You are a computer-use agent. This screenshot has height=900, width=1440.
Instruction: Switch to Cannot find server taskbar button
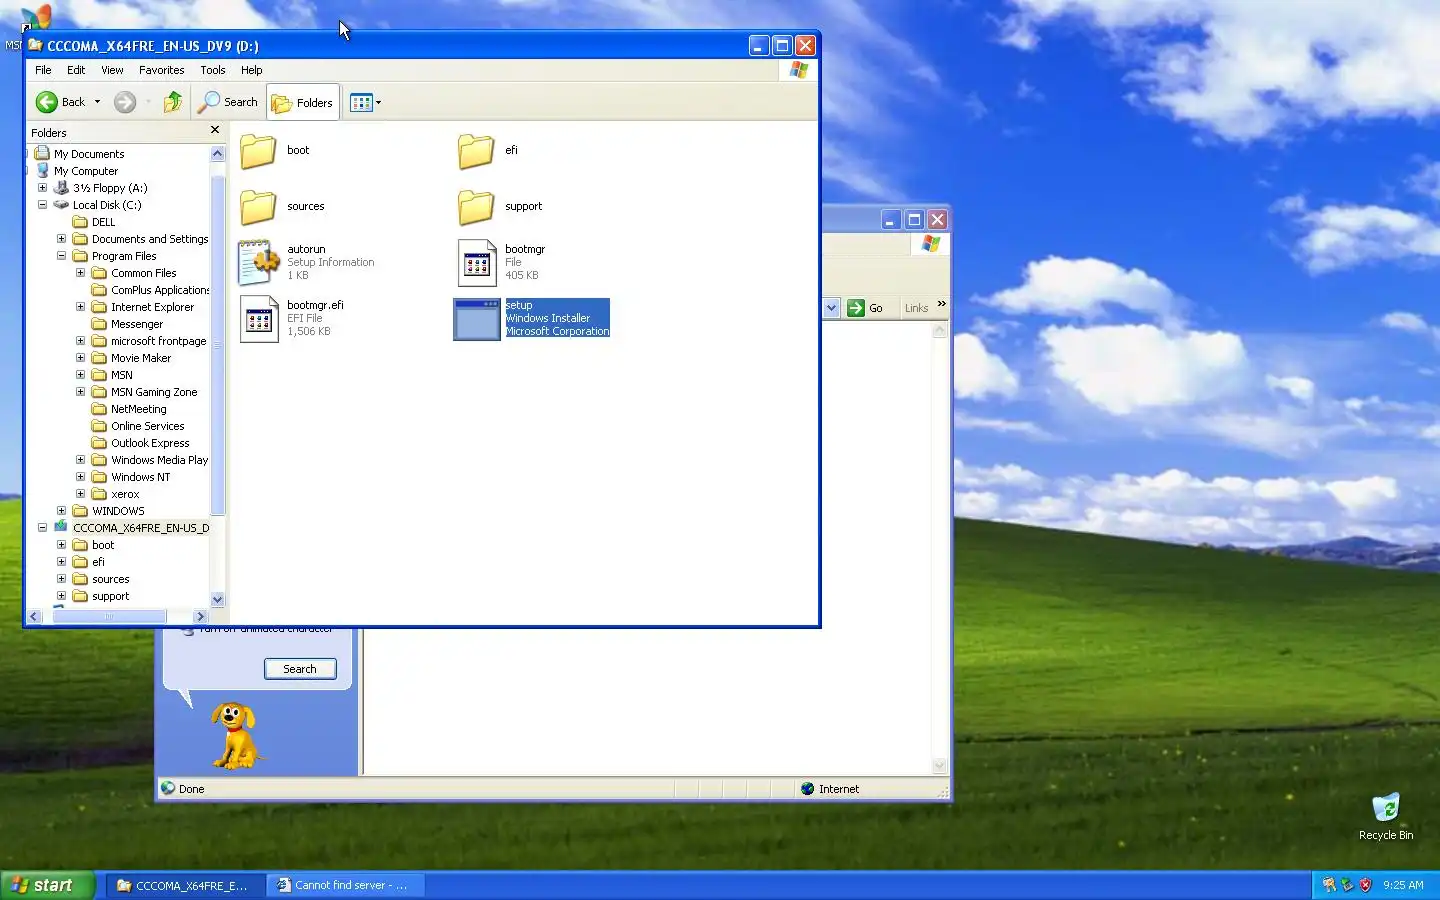tap(345, 885)
